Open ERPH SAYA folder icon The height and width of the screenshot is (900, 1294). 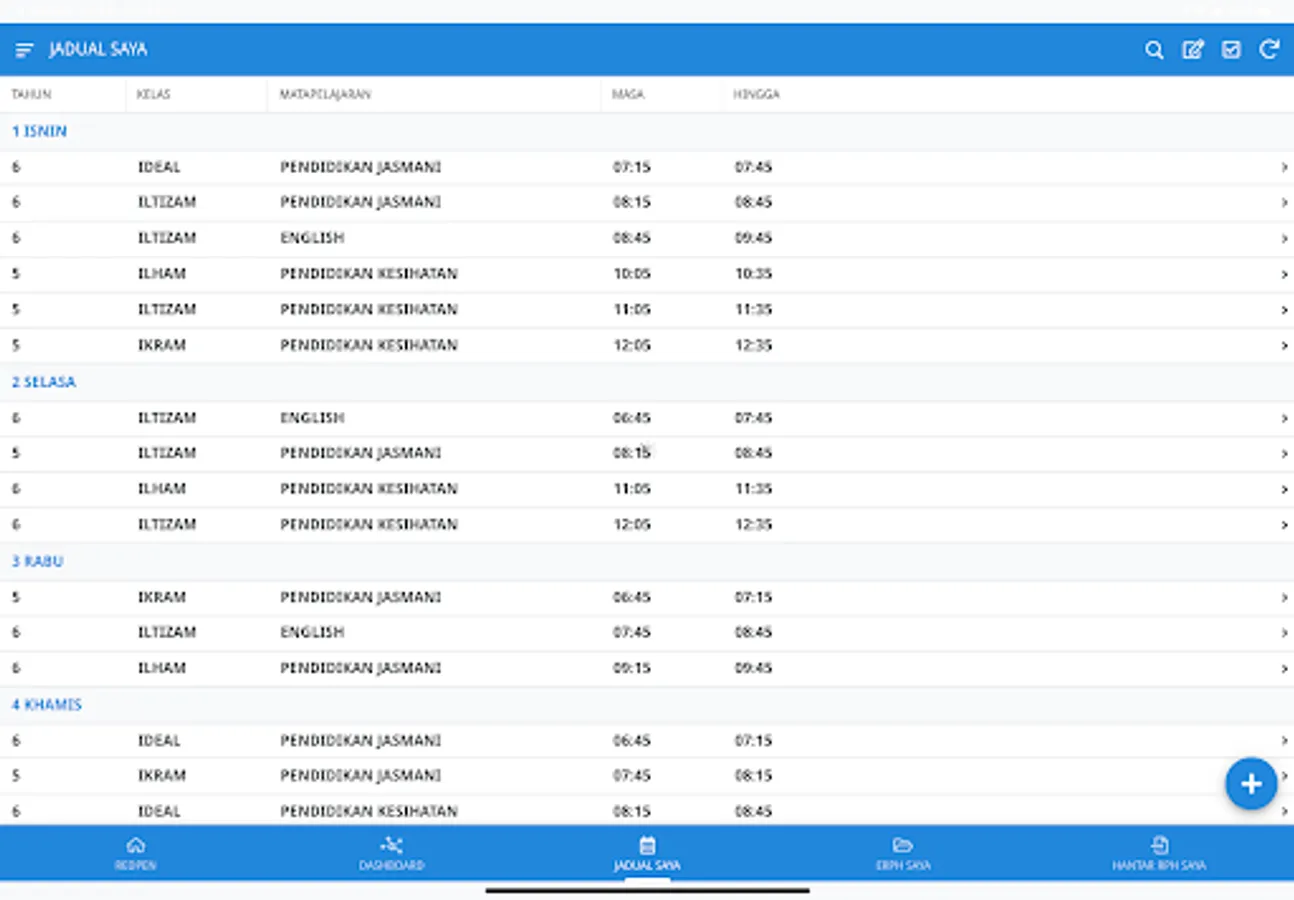pyautogui.click(x=903, y=843)
